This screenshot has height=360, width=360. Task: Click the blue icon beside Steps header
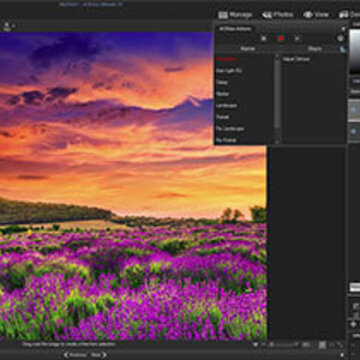[342, 49]
